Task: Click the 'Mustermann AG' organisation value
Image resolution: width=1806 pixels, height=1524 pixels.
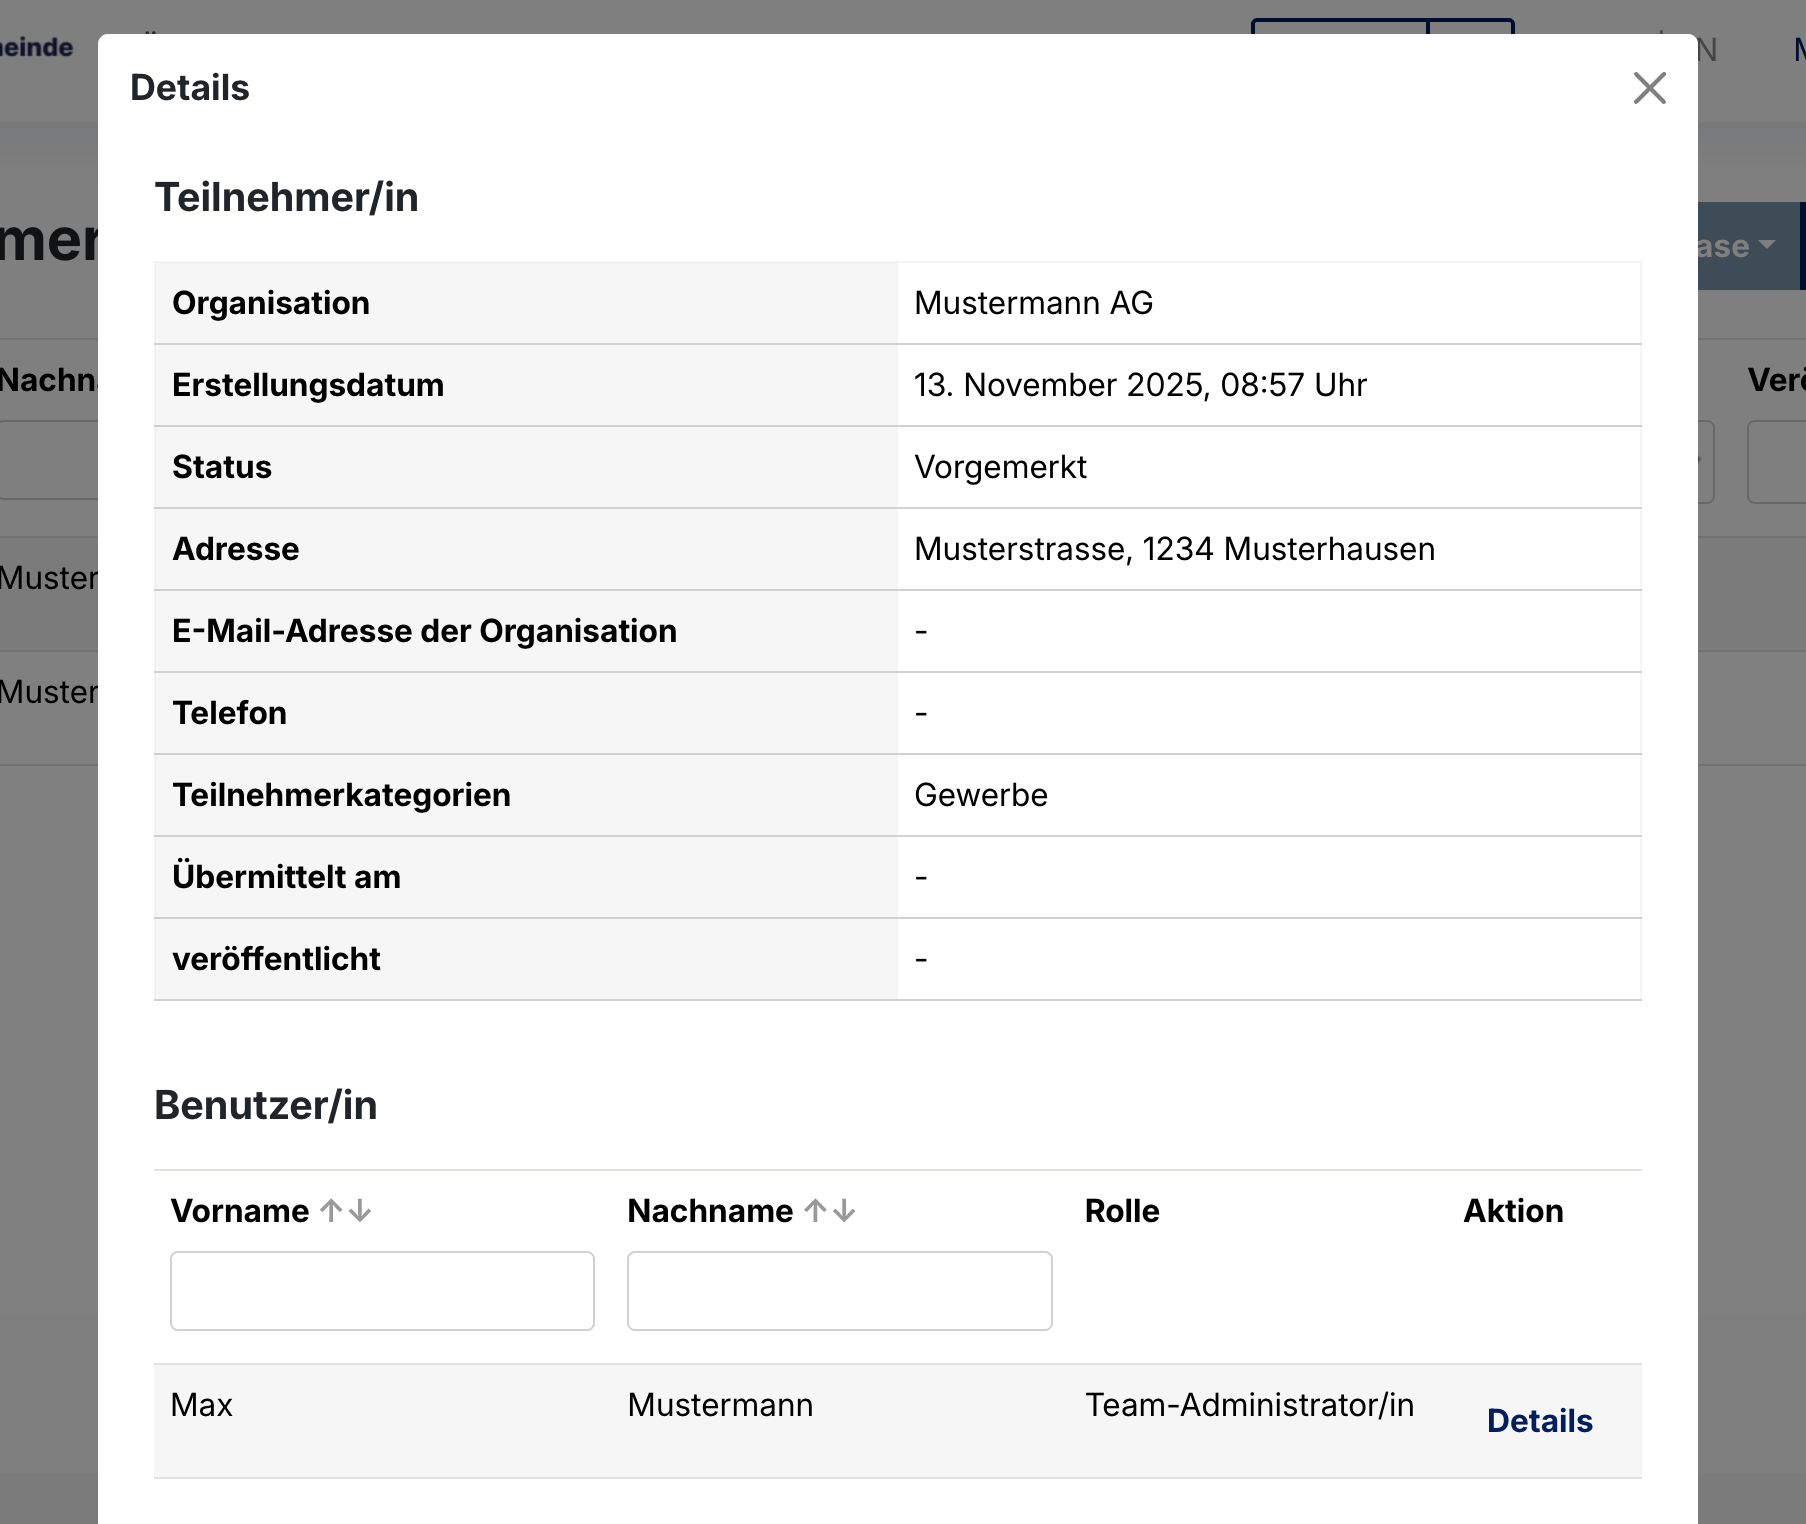Action: coord(1033,303)
